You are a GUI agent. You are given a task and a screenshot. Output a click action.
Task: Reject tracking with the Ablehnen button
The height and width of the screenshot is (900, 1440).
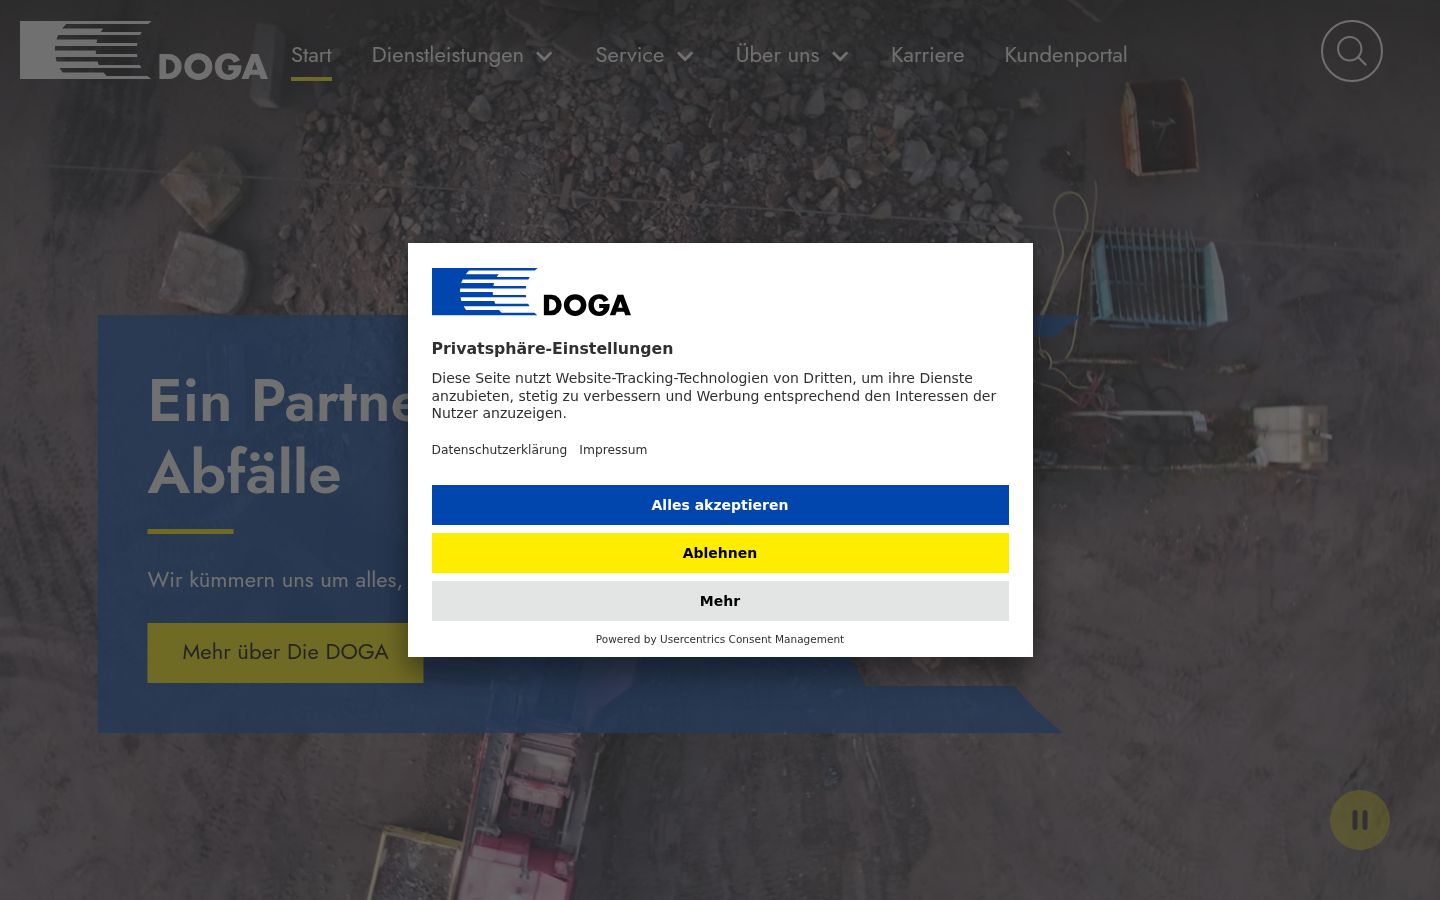point(720,553)
